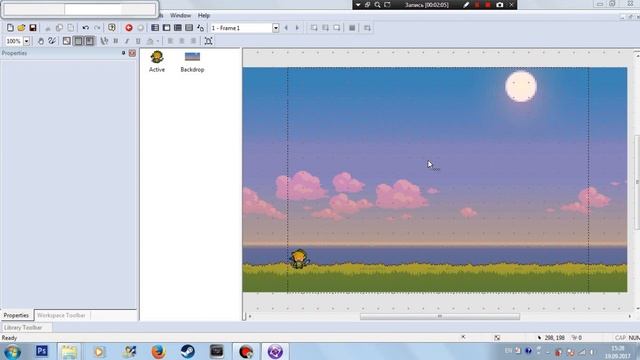Open the zoom level dropdown arrow

click(x=27, y=41)
